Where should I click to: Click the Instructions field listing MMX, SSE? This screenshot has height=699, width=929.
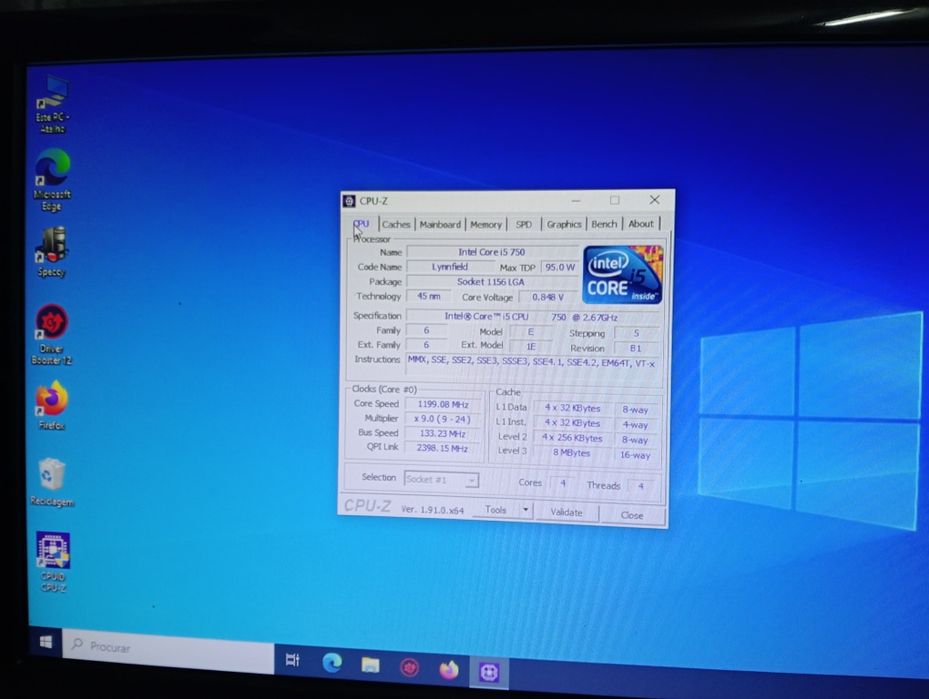coord(532,363)
